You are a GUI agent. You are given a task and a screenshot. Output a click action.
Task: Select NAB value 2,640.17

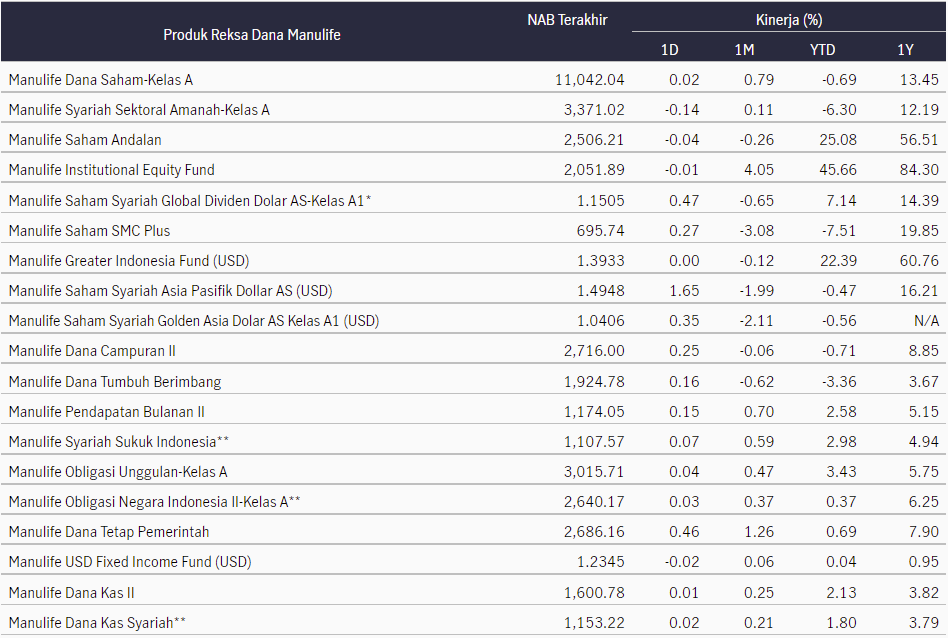coord(594,502)
